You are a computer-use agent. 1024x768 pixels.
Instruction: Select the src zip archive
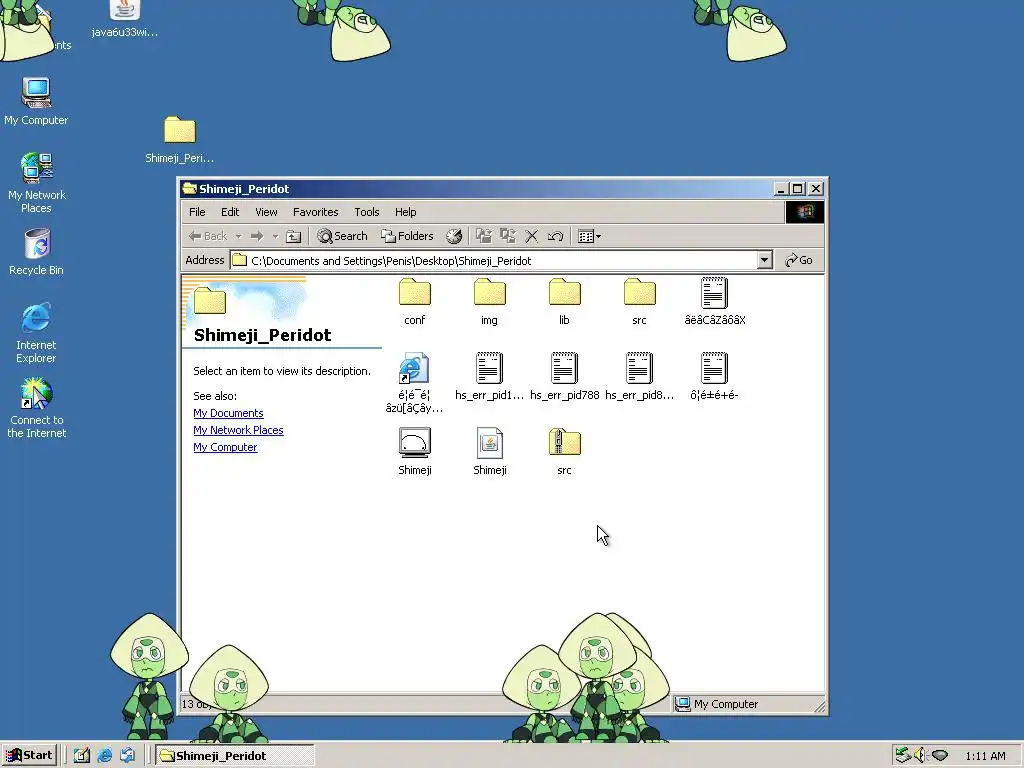click(564, 451)
